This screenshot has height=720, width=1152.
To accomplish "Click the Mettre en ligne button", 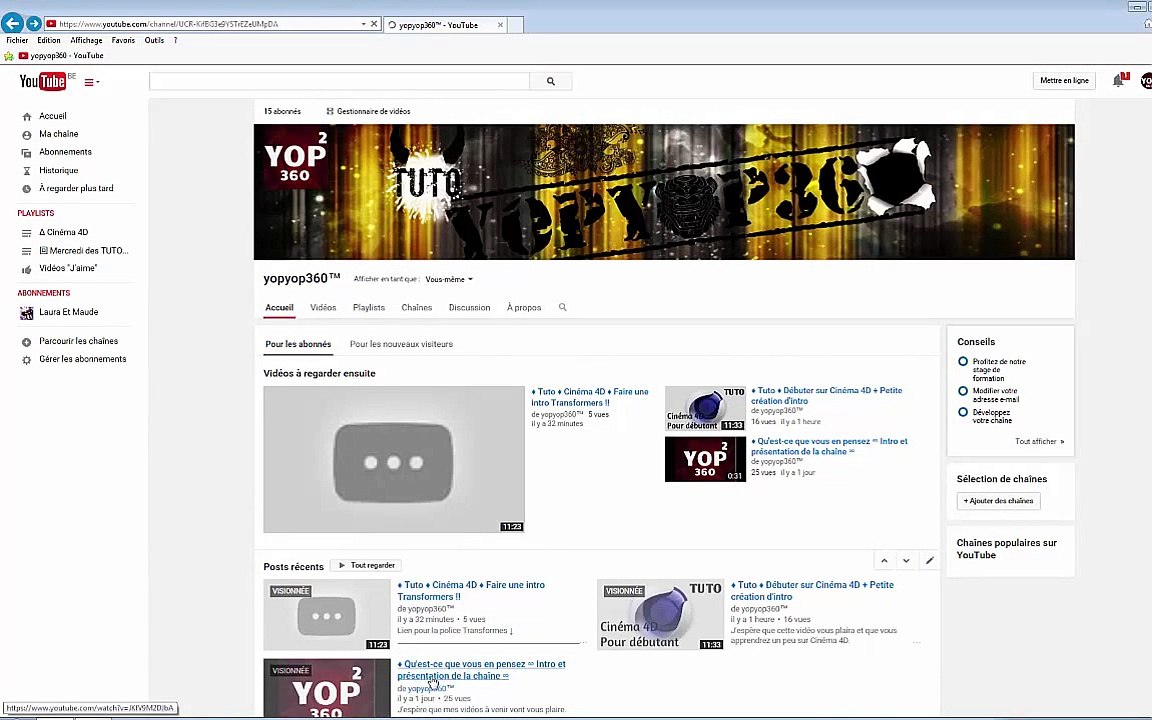I will tap(1064, 81).
